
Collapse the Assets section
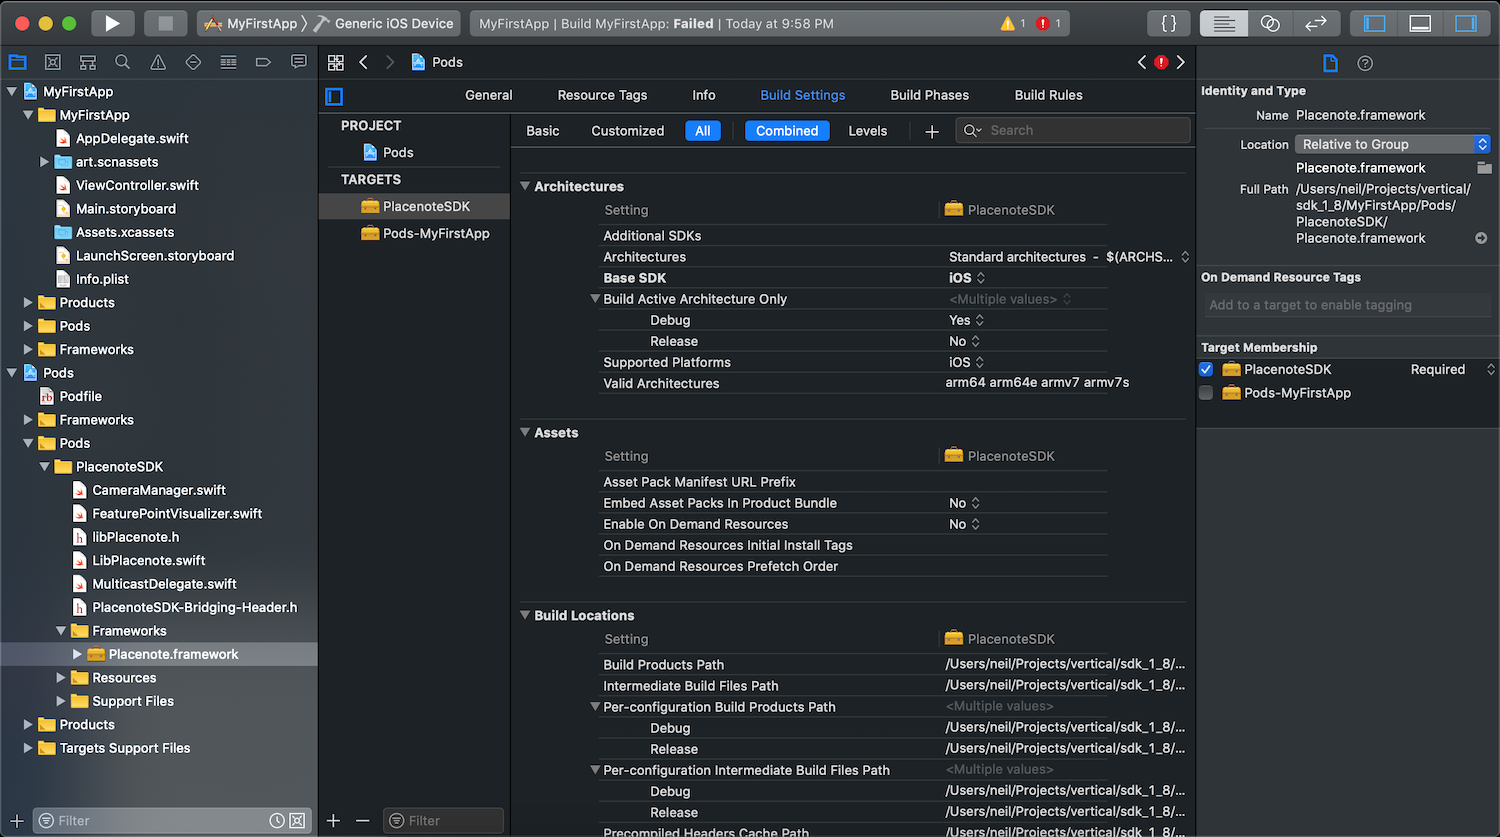(x=525, y=432)
